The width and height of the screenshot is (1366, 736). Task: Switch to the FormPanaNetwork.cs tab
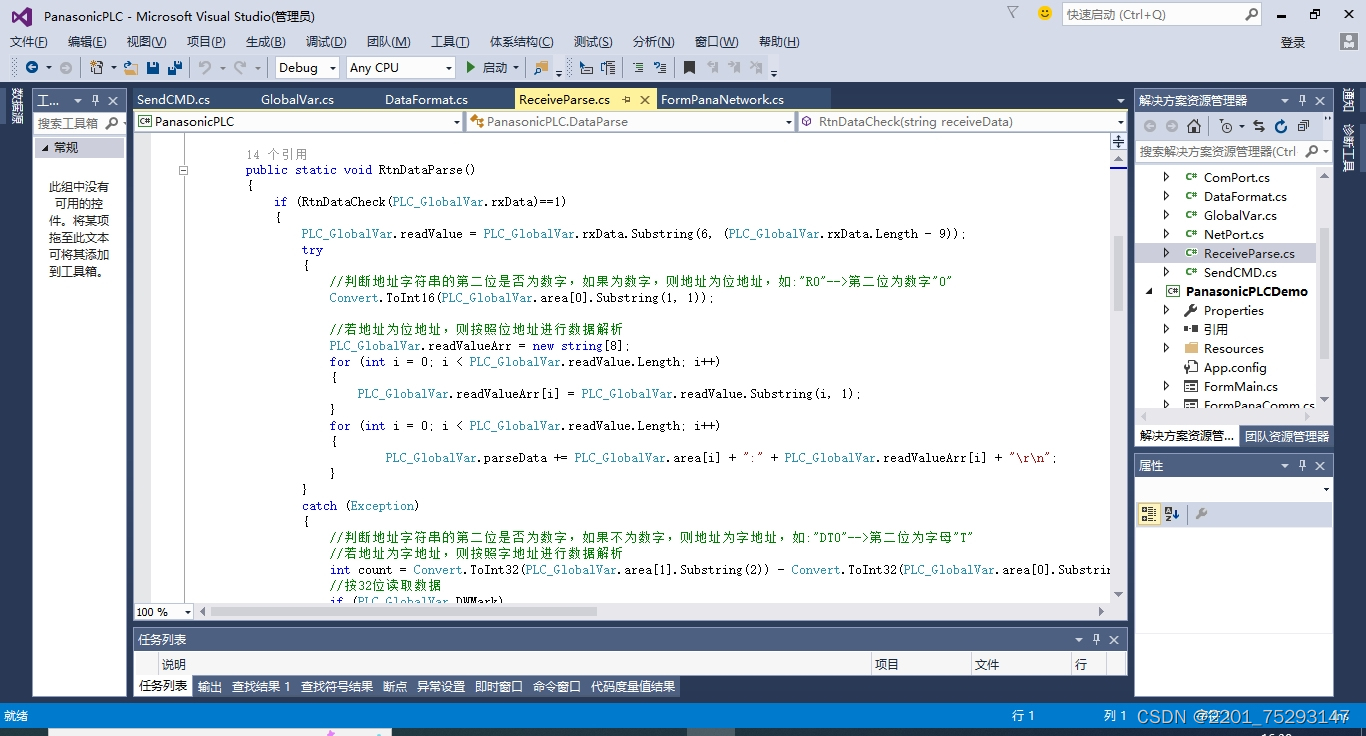click(x=722, y=100)
